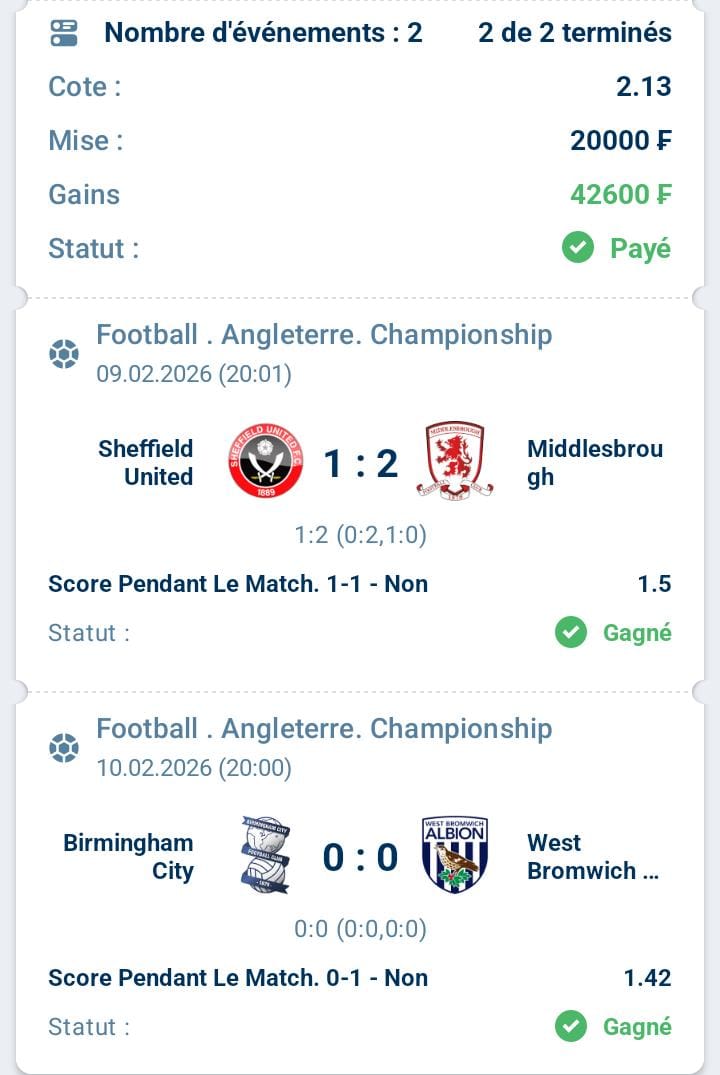Tap the West Bromwich Albion badge

point(455,855)
